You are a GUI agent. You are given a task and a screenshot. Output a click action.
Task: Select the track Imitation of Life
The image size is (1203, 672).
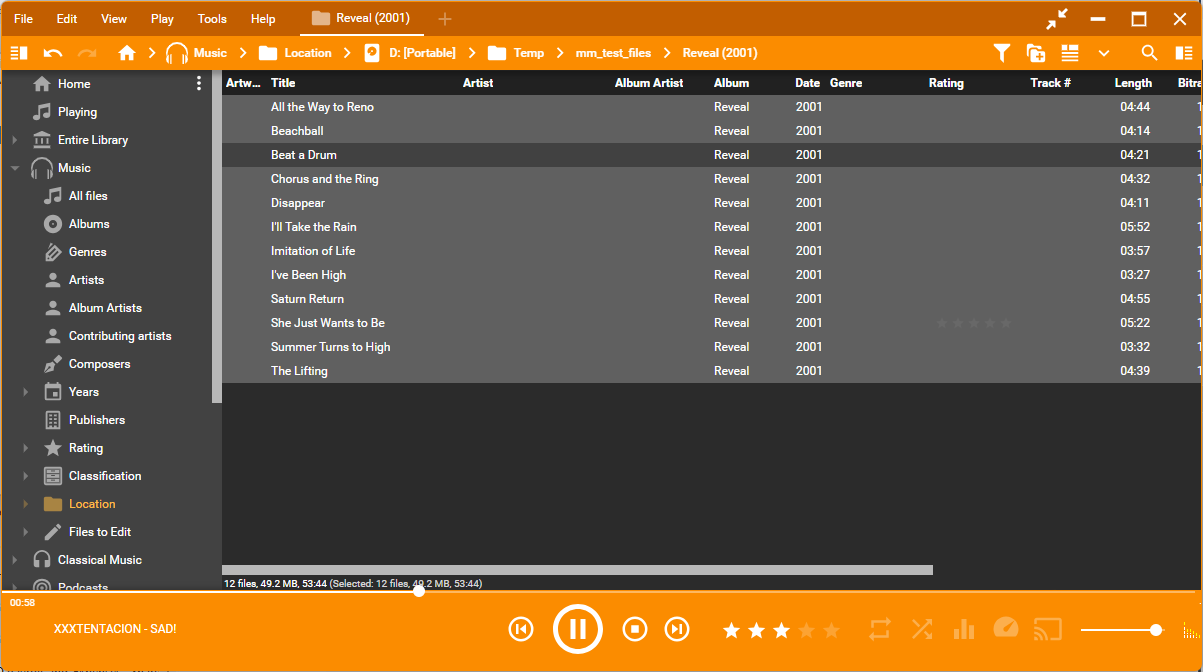tap(313, 251)
